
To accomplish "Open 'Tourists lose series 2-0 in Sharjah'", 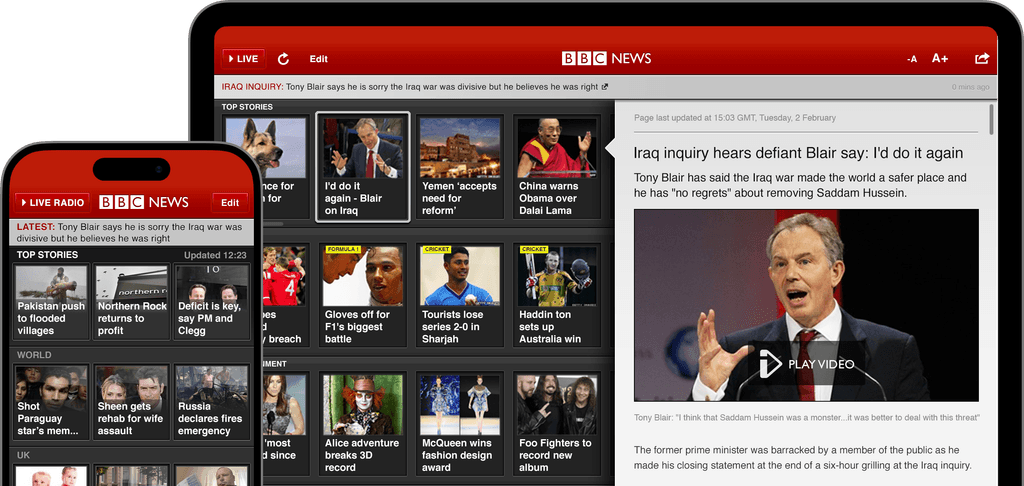I will tap(460, 295).
